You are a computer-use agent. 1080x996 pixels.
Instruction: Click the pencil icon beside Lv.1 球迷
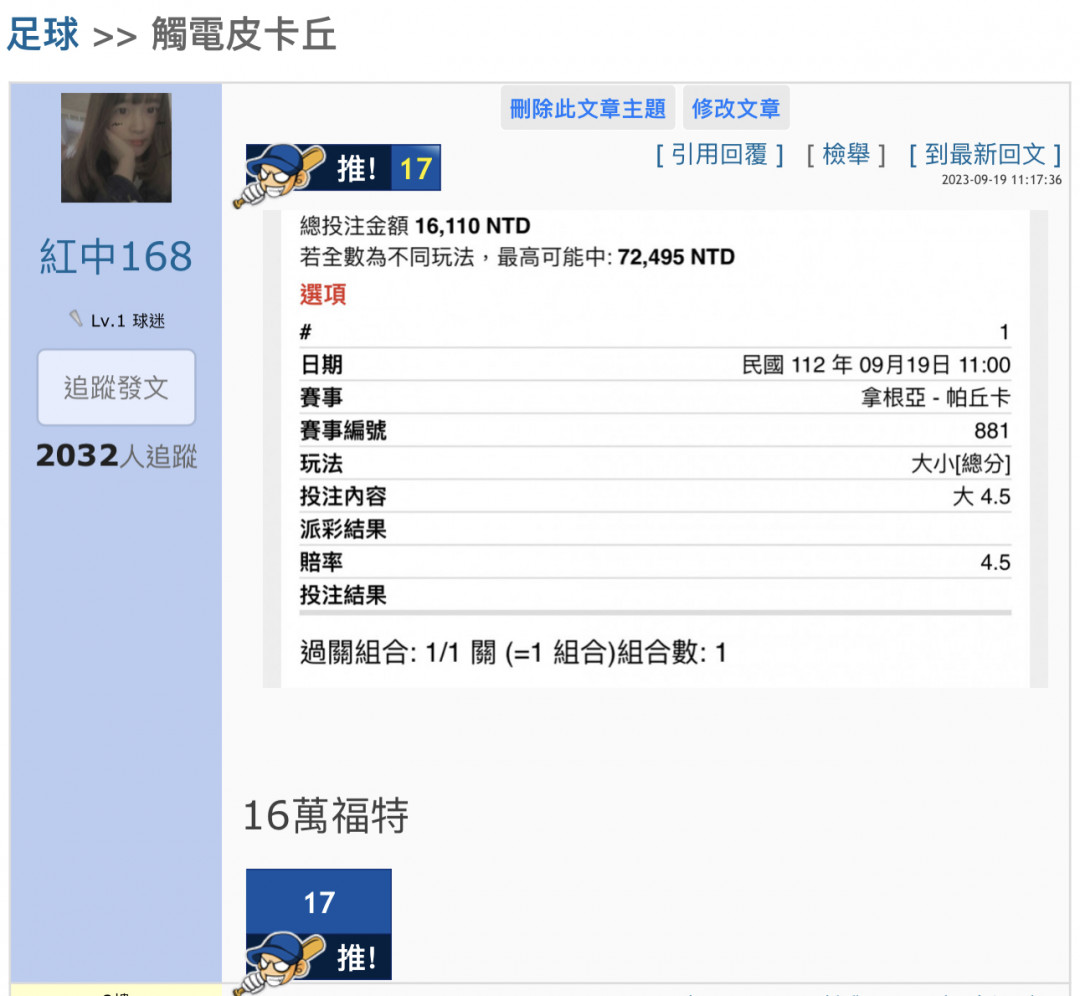[x=76, y=318]
